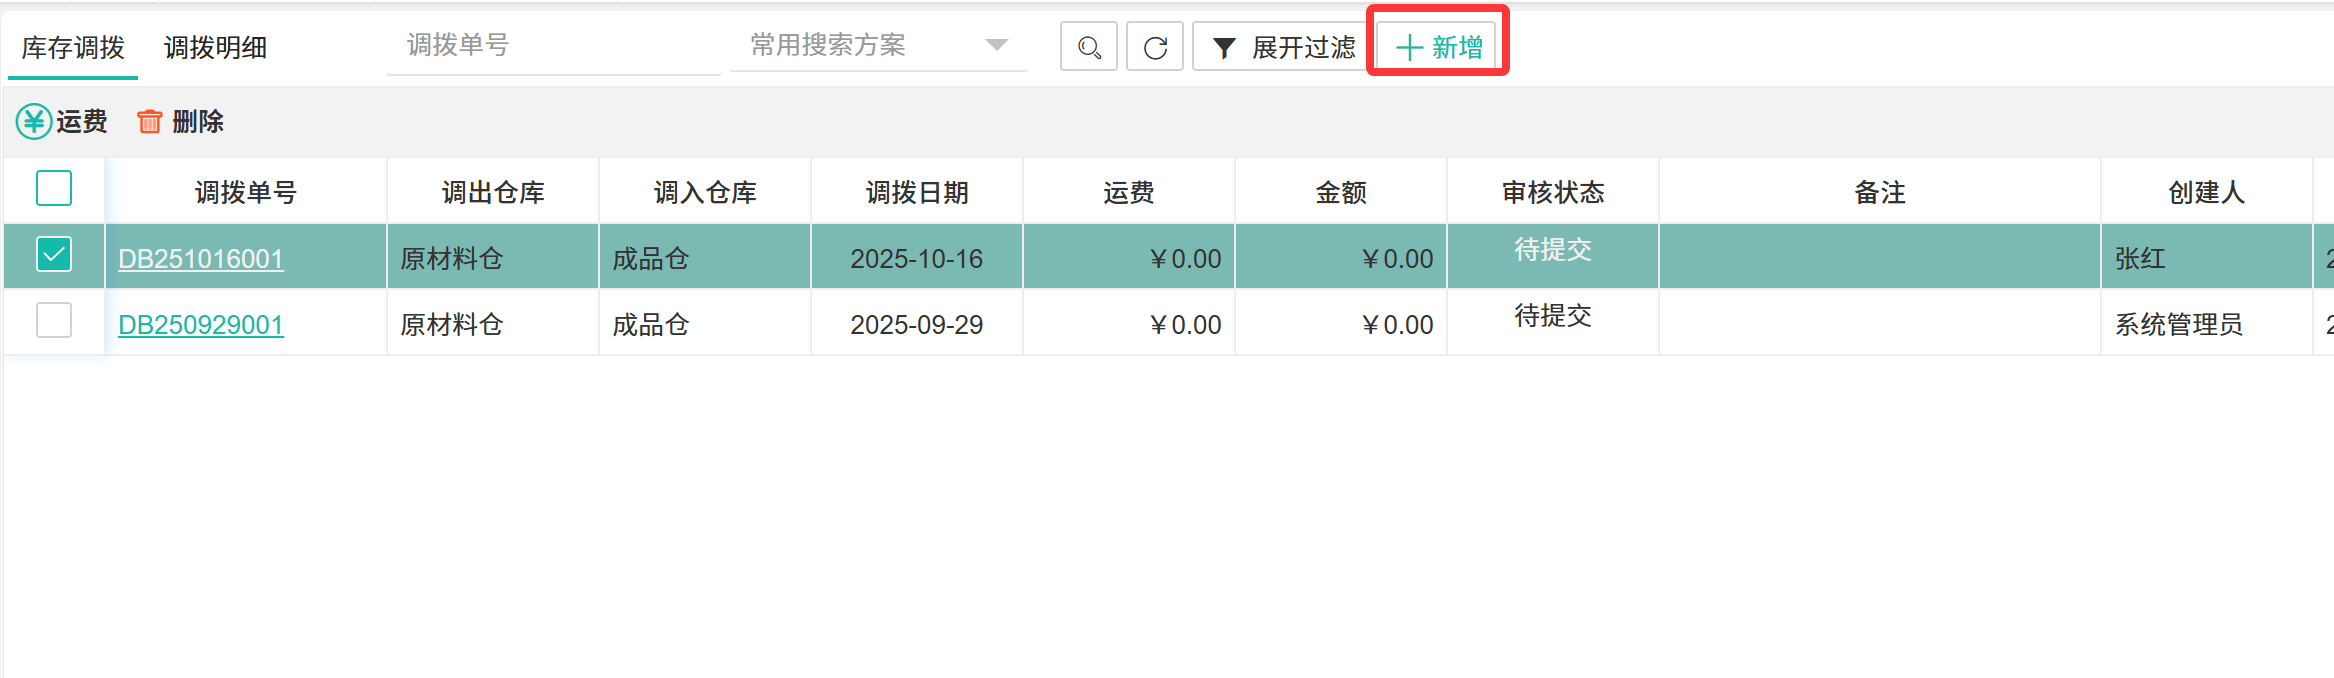Expand the 常用搜索方案 dropdown arrow
The image size is (2334, 678).
point(996,45)
